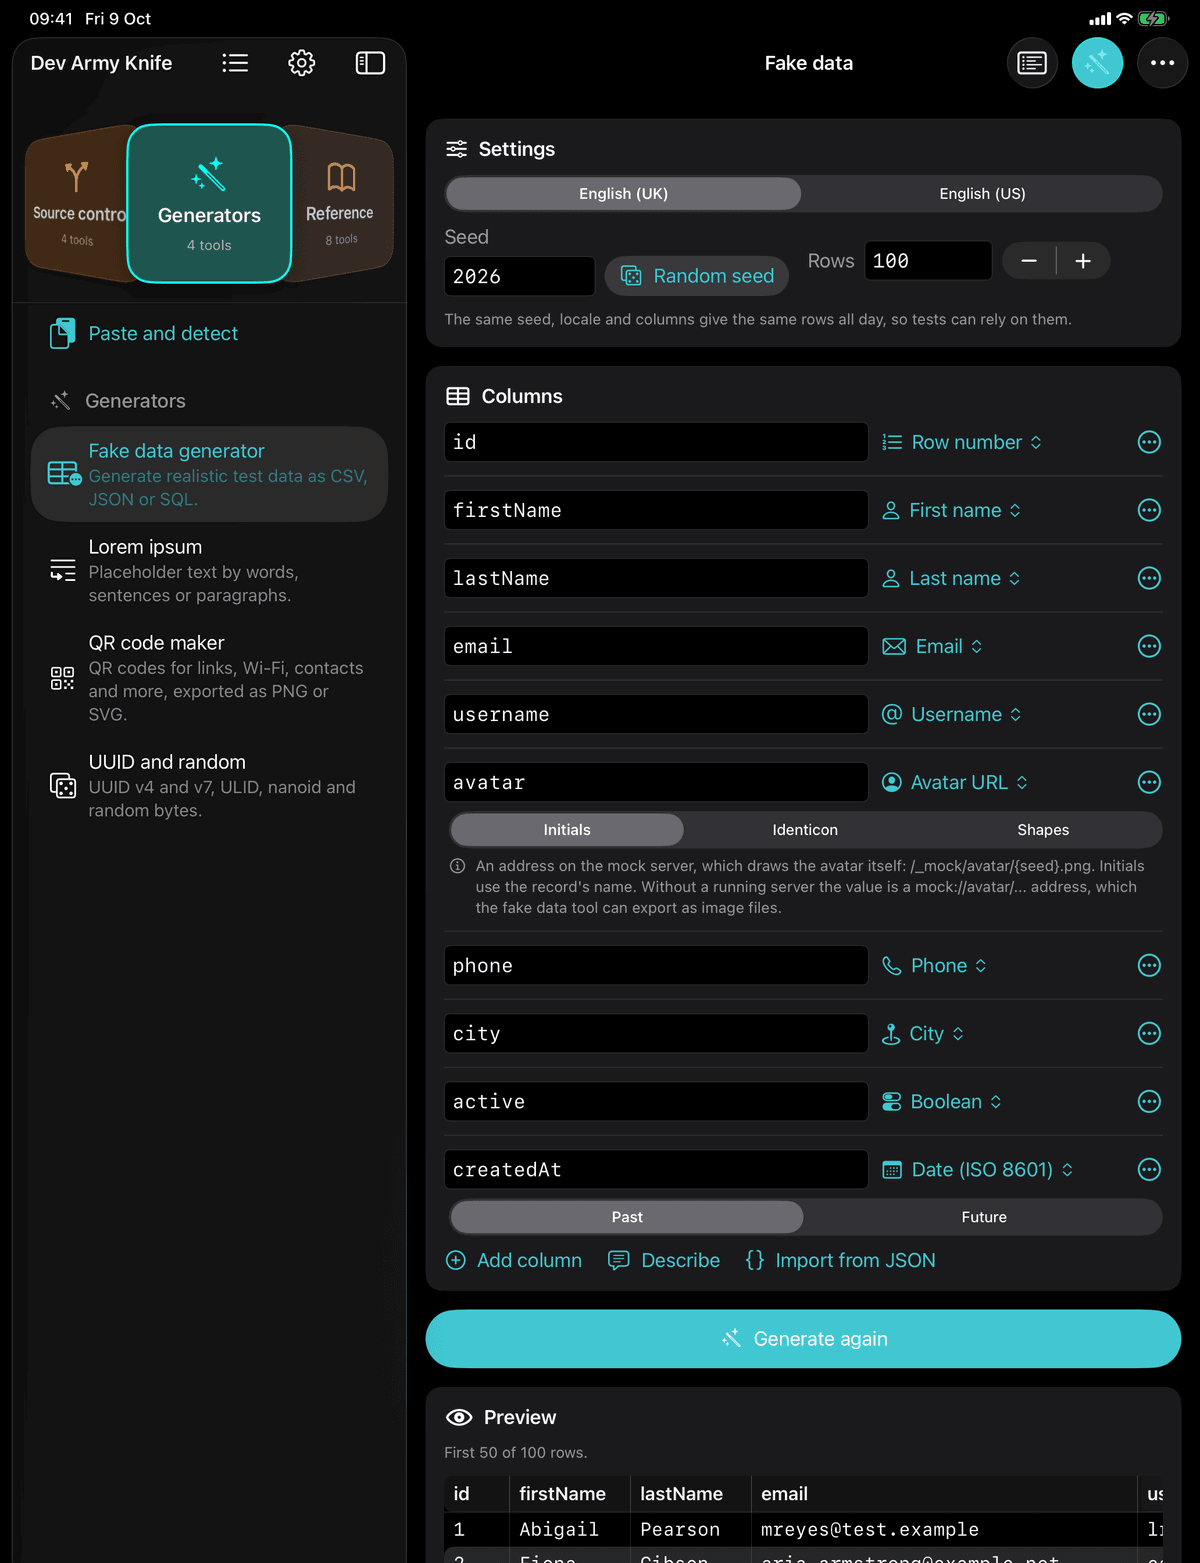Select English (UK) locale

click(623, 193)
